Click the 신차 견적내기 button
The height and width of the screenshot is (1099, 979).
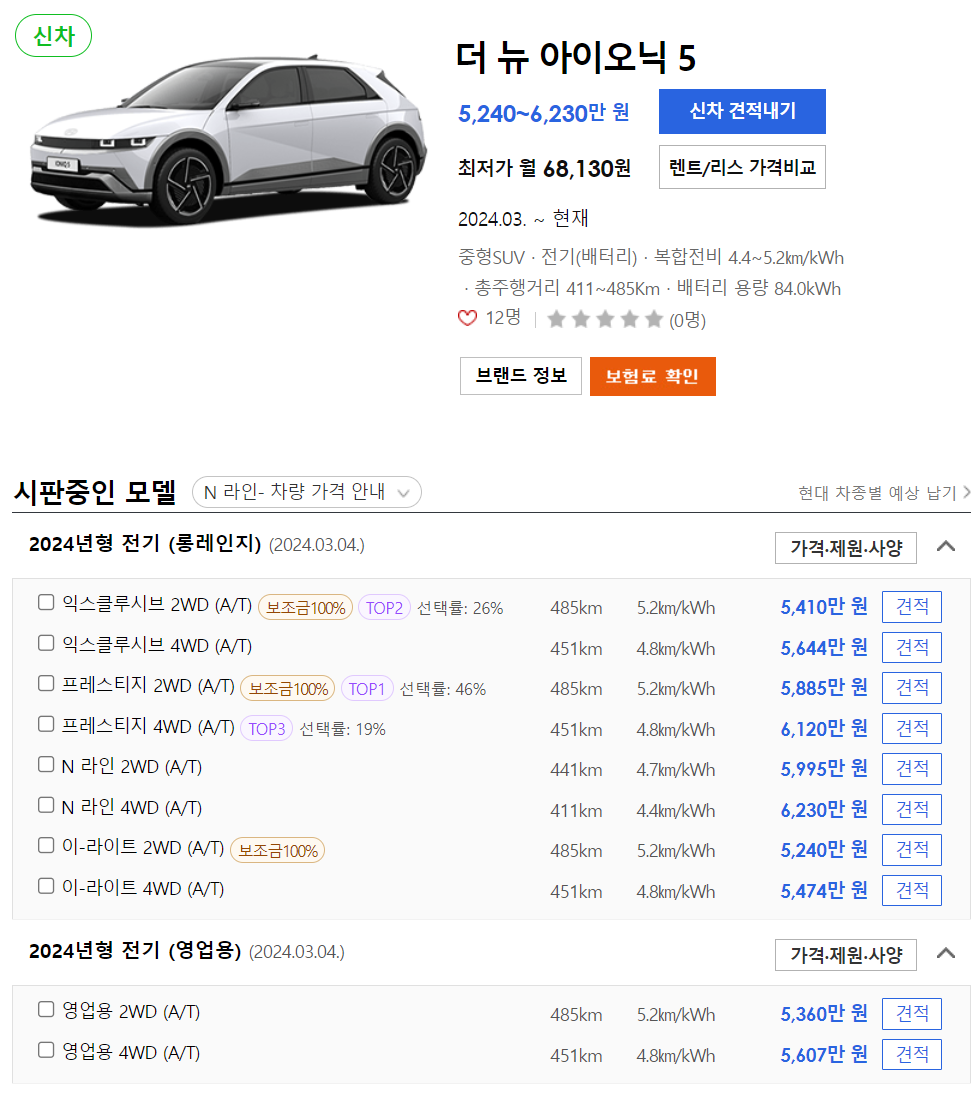click(x=742, y=111)
